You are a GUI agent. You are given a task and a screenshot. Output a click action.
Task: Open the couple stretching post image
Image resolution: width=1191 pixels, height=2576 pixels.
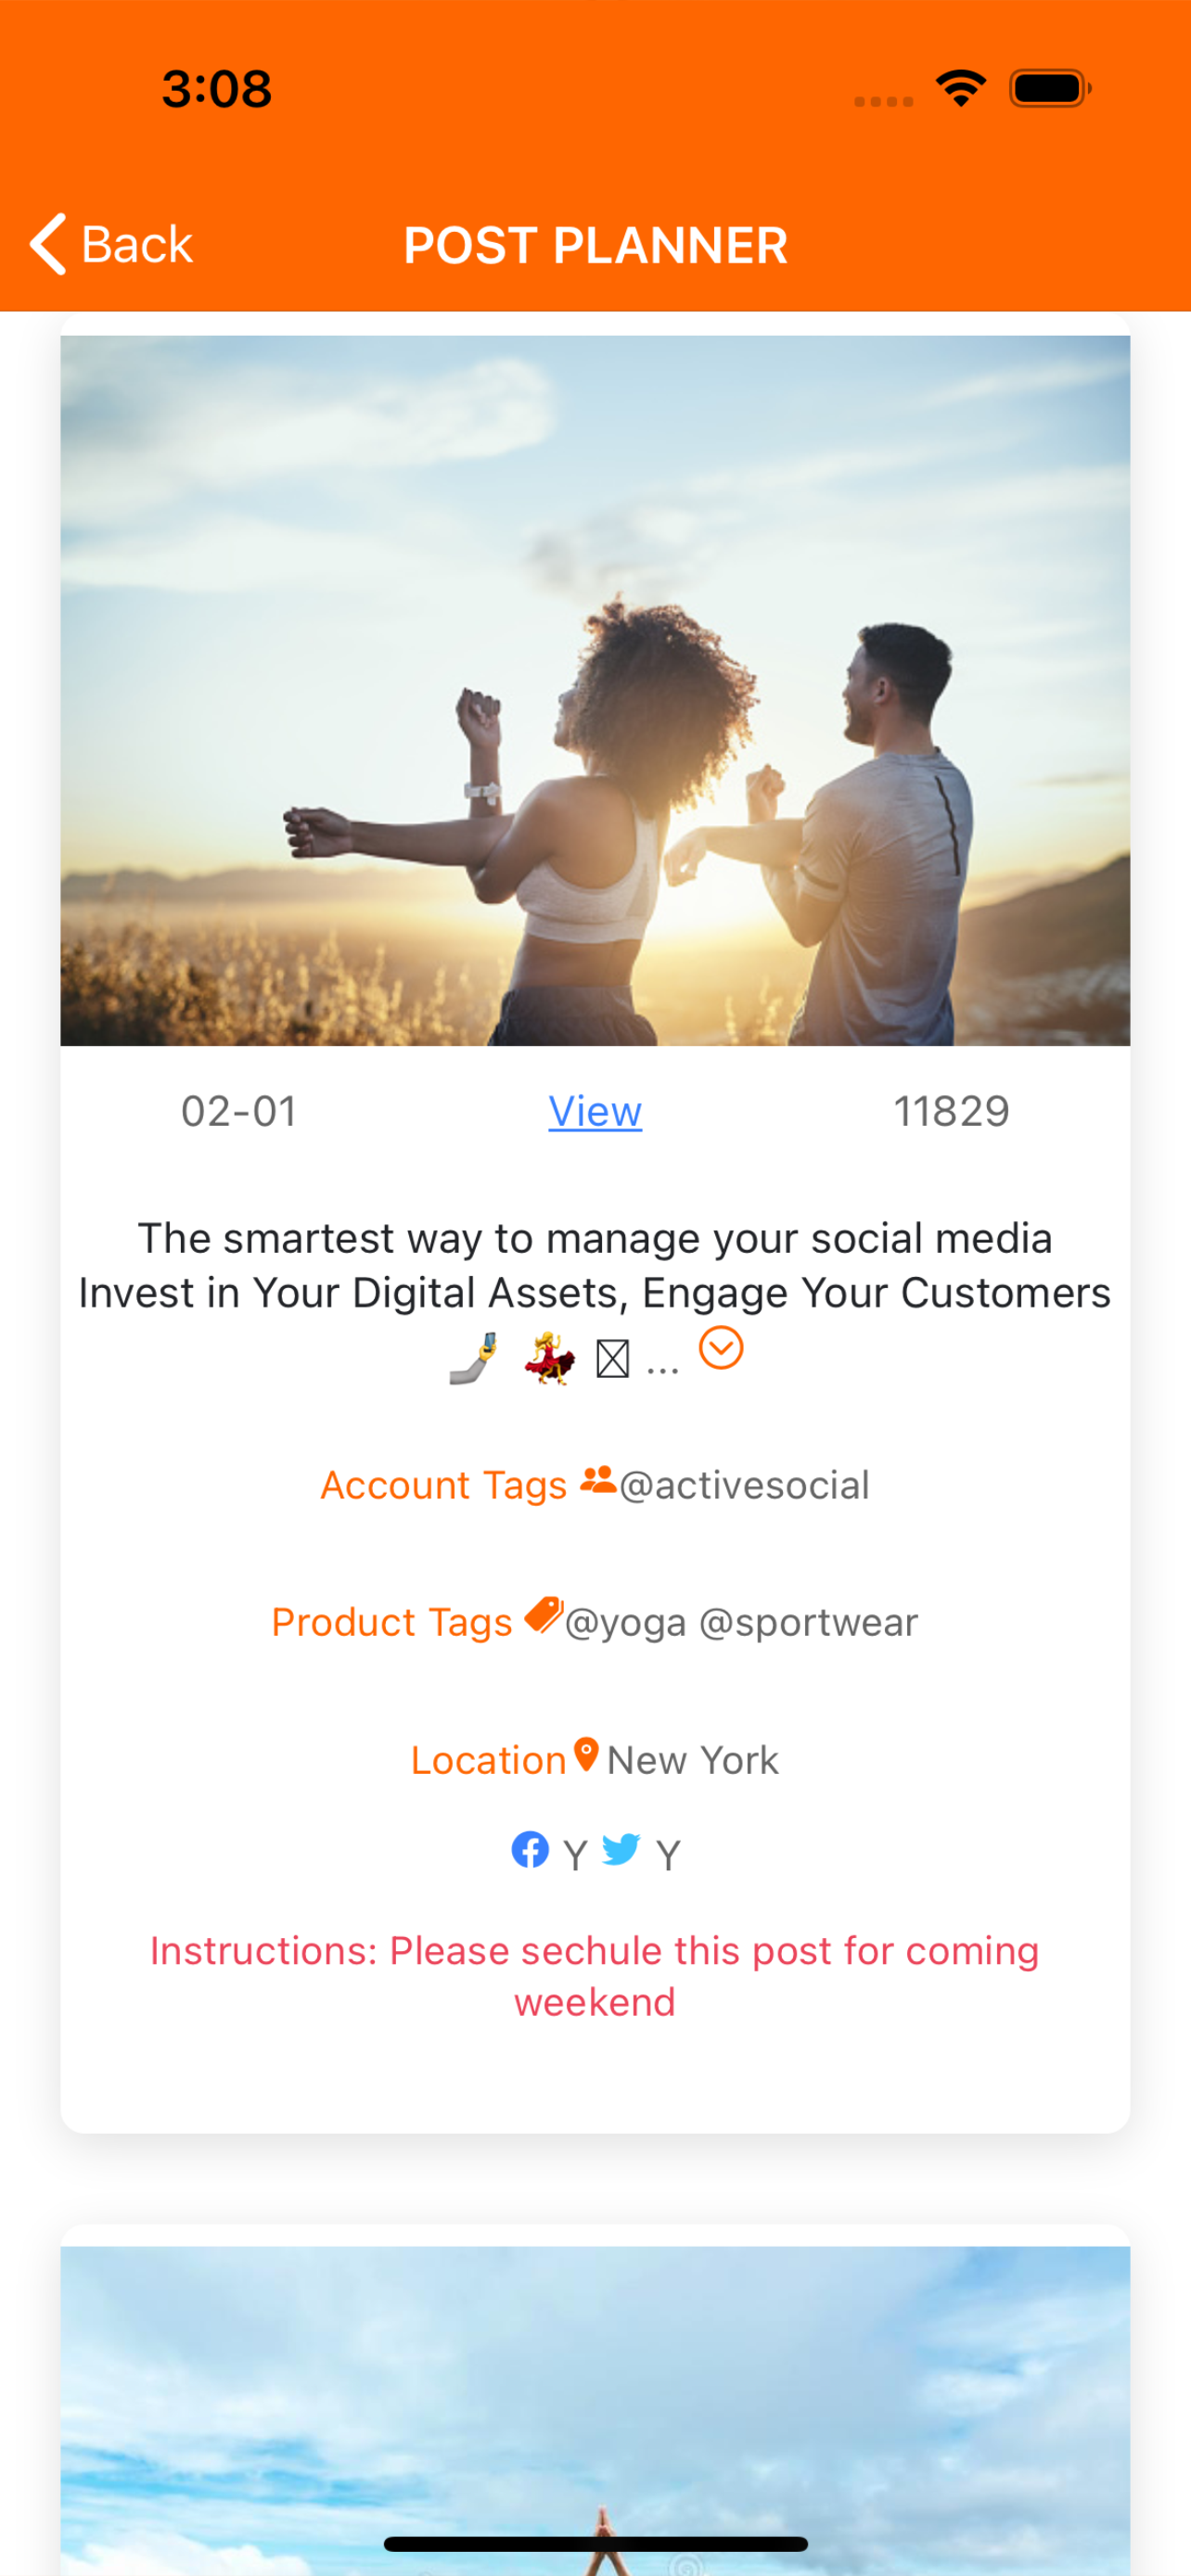595,690
